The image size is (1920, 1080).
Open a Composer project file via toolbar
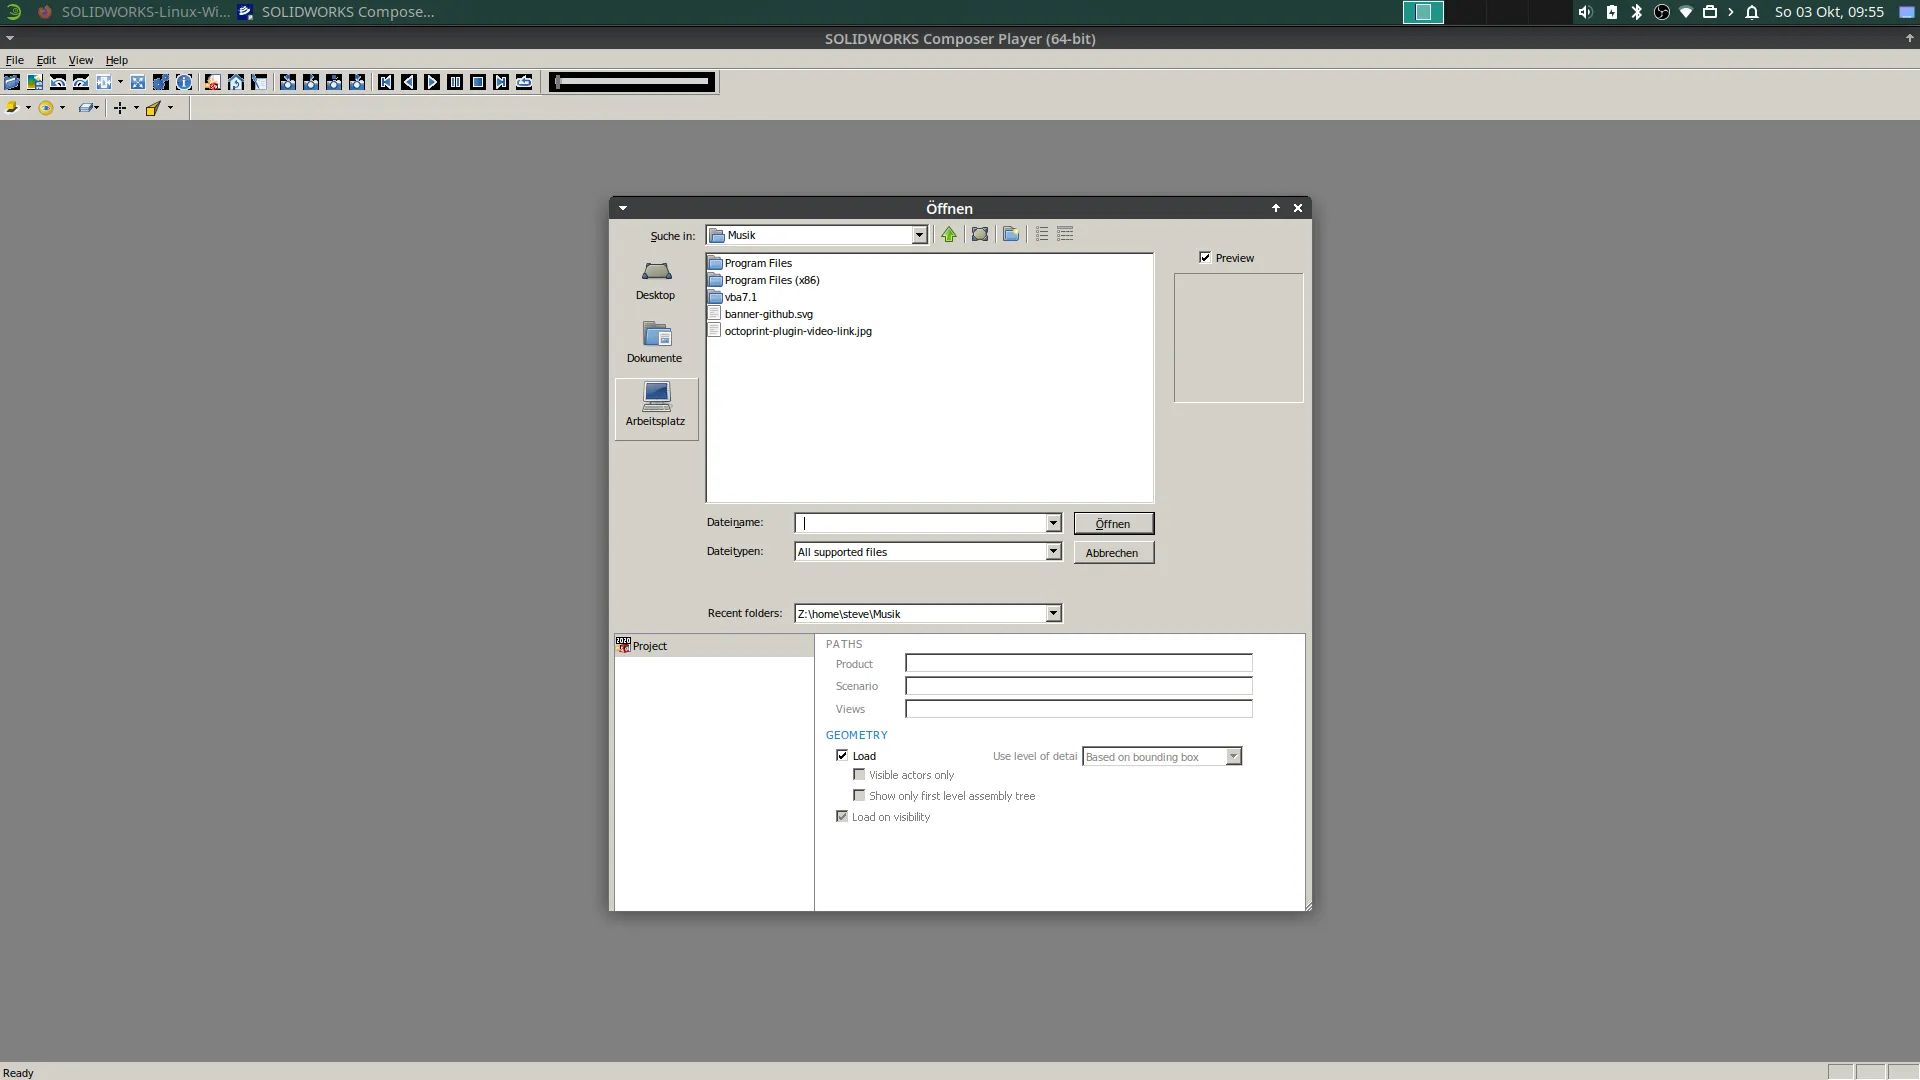click(x=12, y=82)
